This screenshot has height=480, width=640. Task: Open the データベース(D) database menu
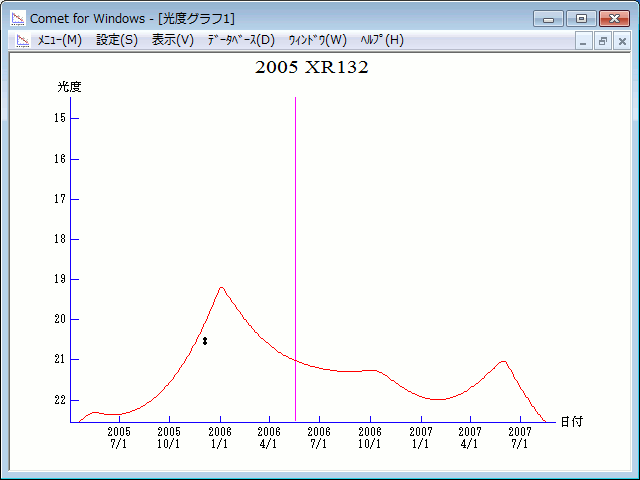[x=240, y=40]
